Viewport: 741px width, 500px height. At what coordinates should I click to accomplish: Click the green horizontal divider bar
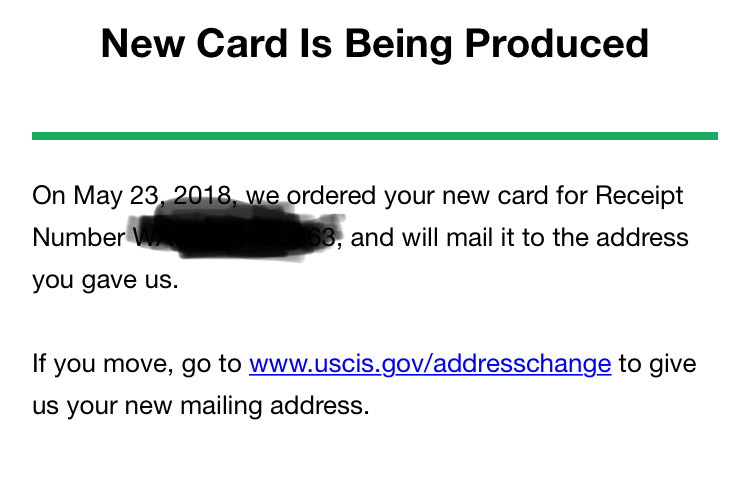coord(374,135)
